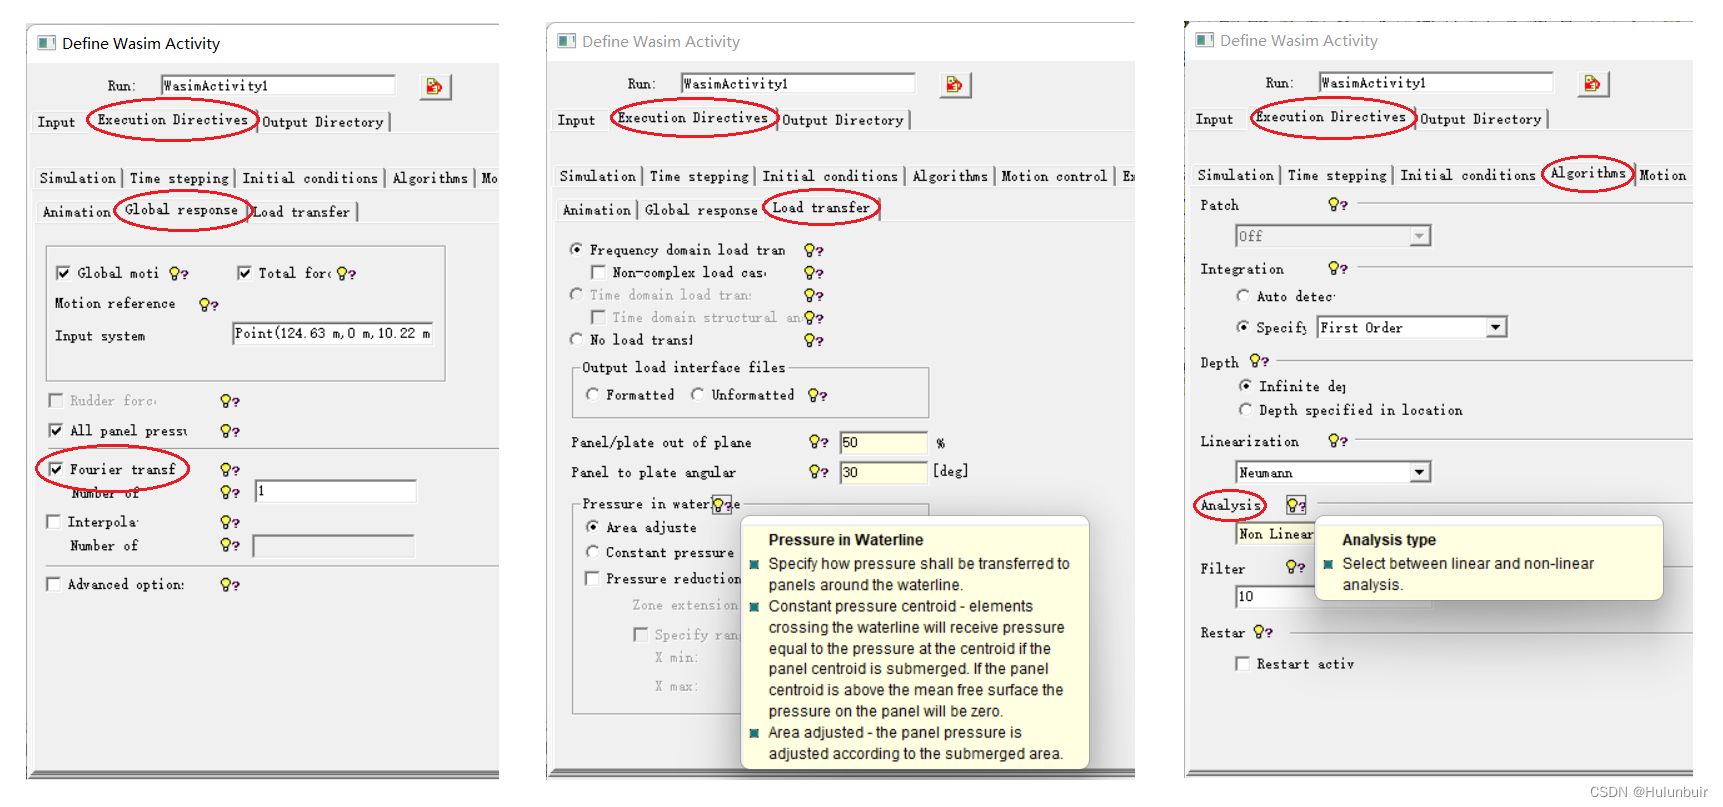Open help bulb for Panel/plate out of plane
Image resolution: width=1723 pixels, height=807 pixels.
point(818,442)
